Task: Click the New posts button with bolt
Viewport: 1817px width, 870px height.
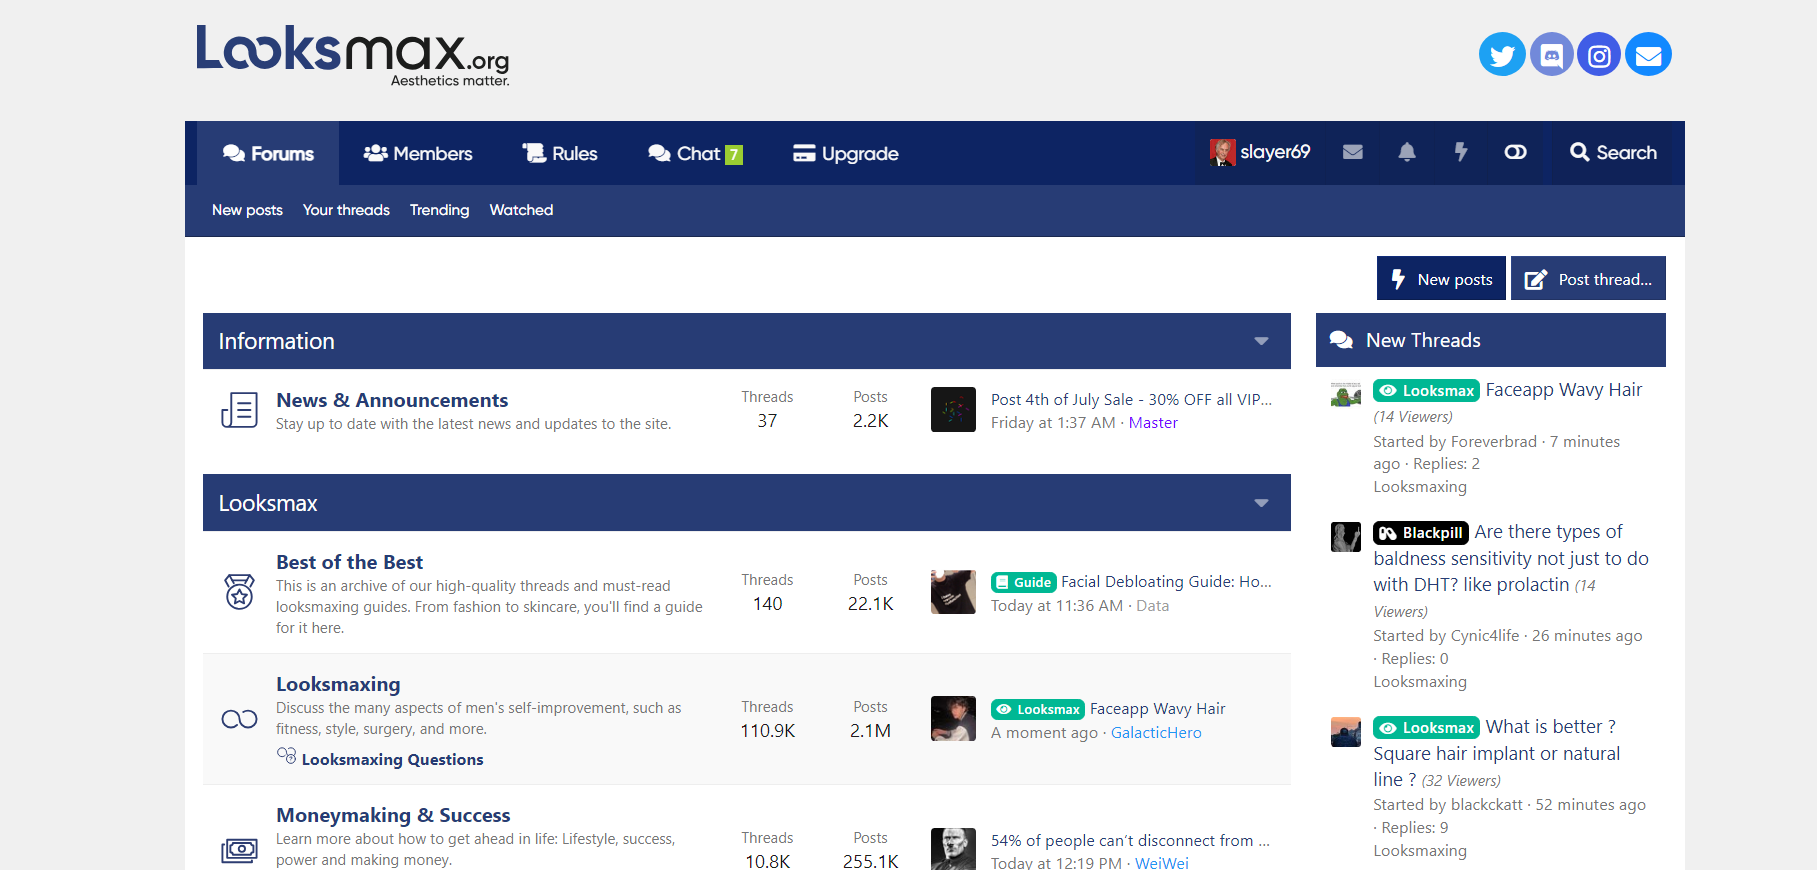Action: coord(1441,279)
